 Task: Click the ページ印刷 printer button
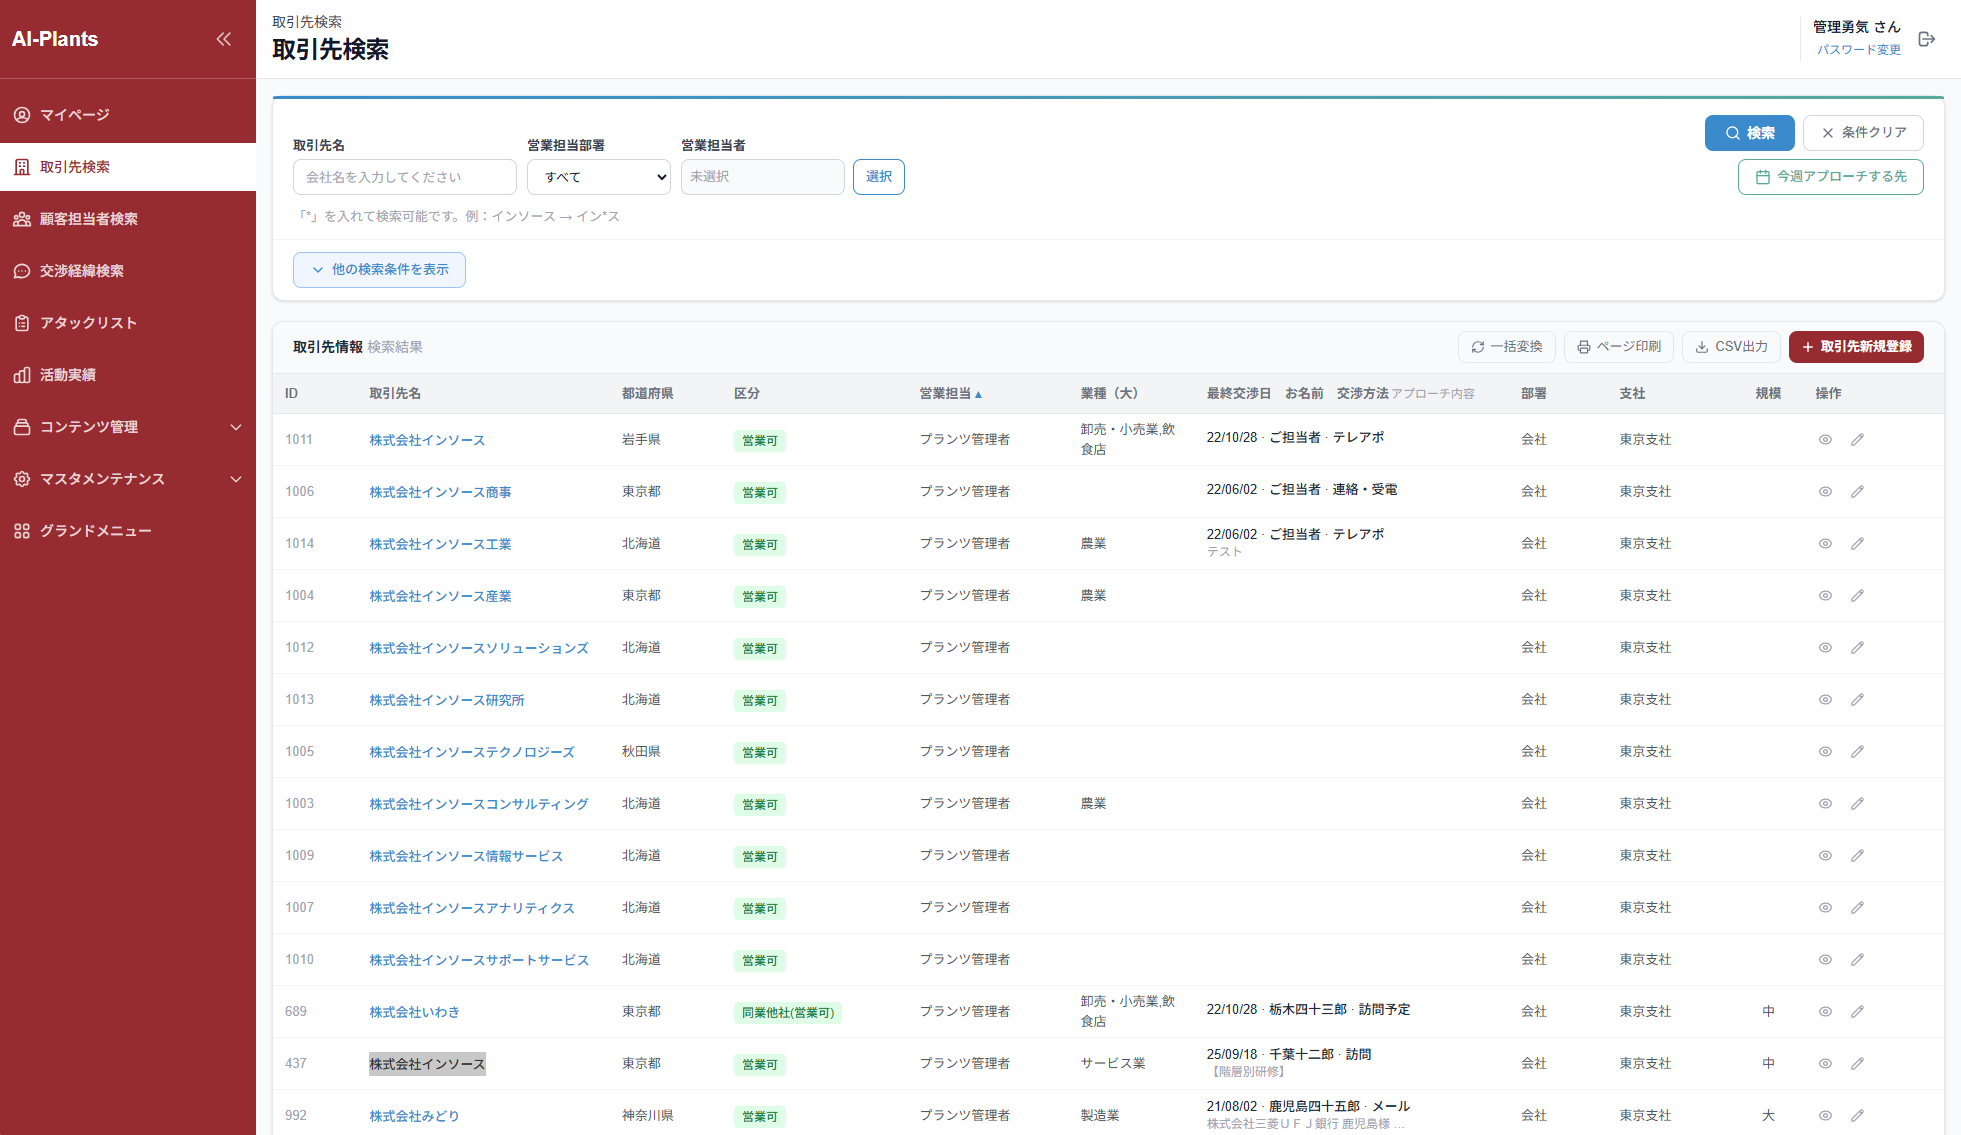point(1618,347)
